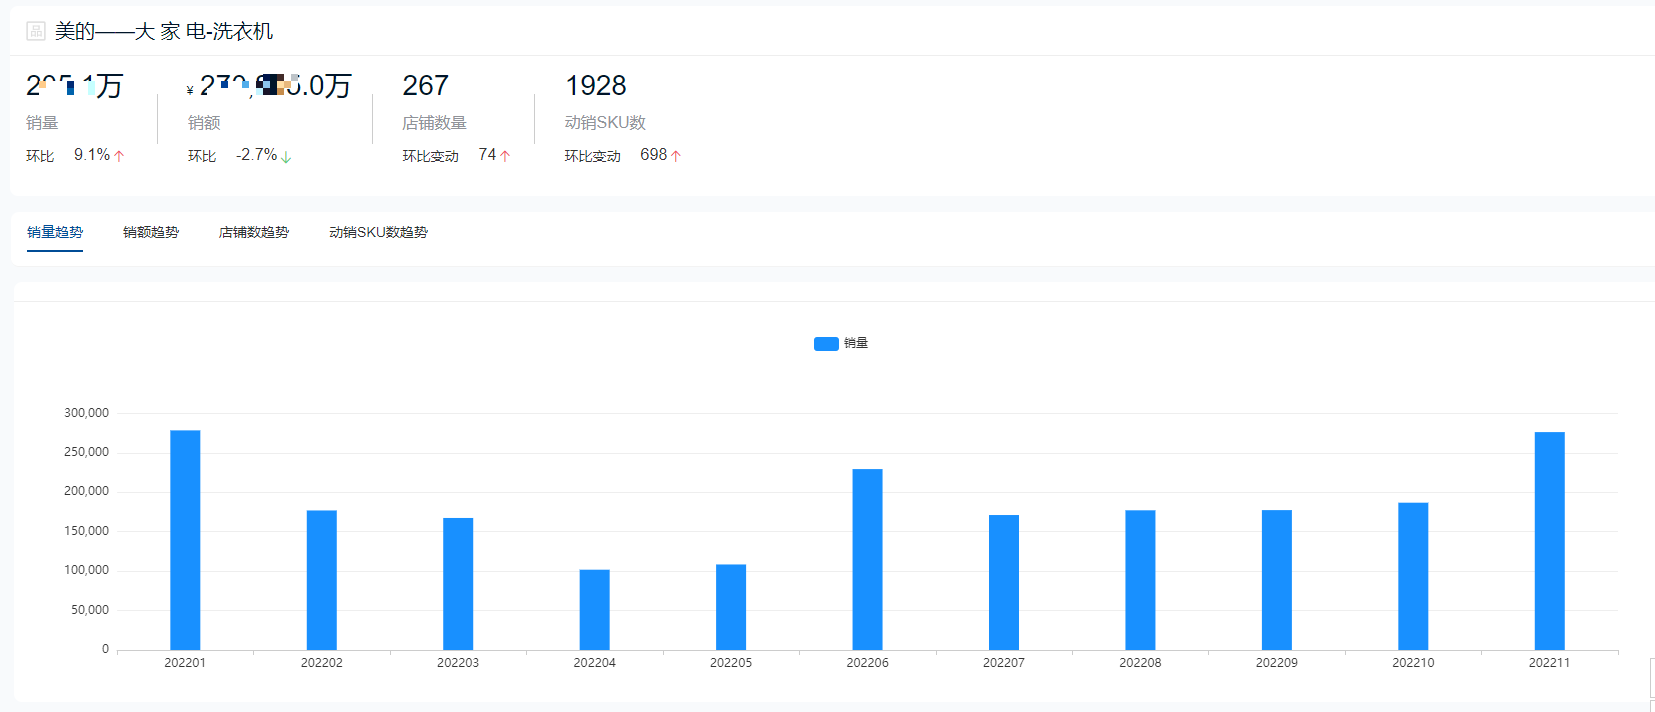
Task: Click the -2.7% change value
Action: click(x=256, y=155)
